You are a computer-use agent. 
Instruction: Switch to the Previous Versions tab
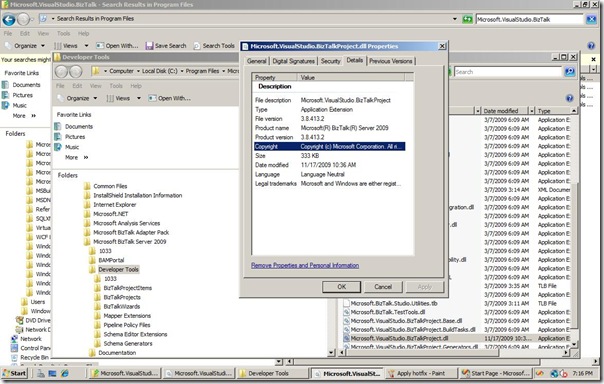(x=391, y=61)
